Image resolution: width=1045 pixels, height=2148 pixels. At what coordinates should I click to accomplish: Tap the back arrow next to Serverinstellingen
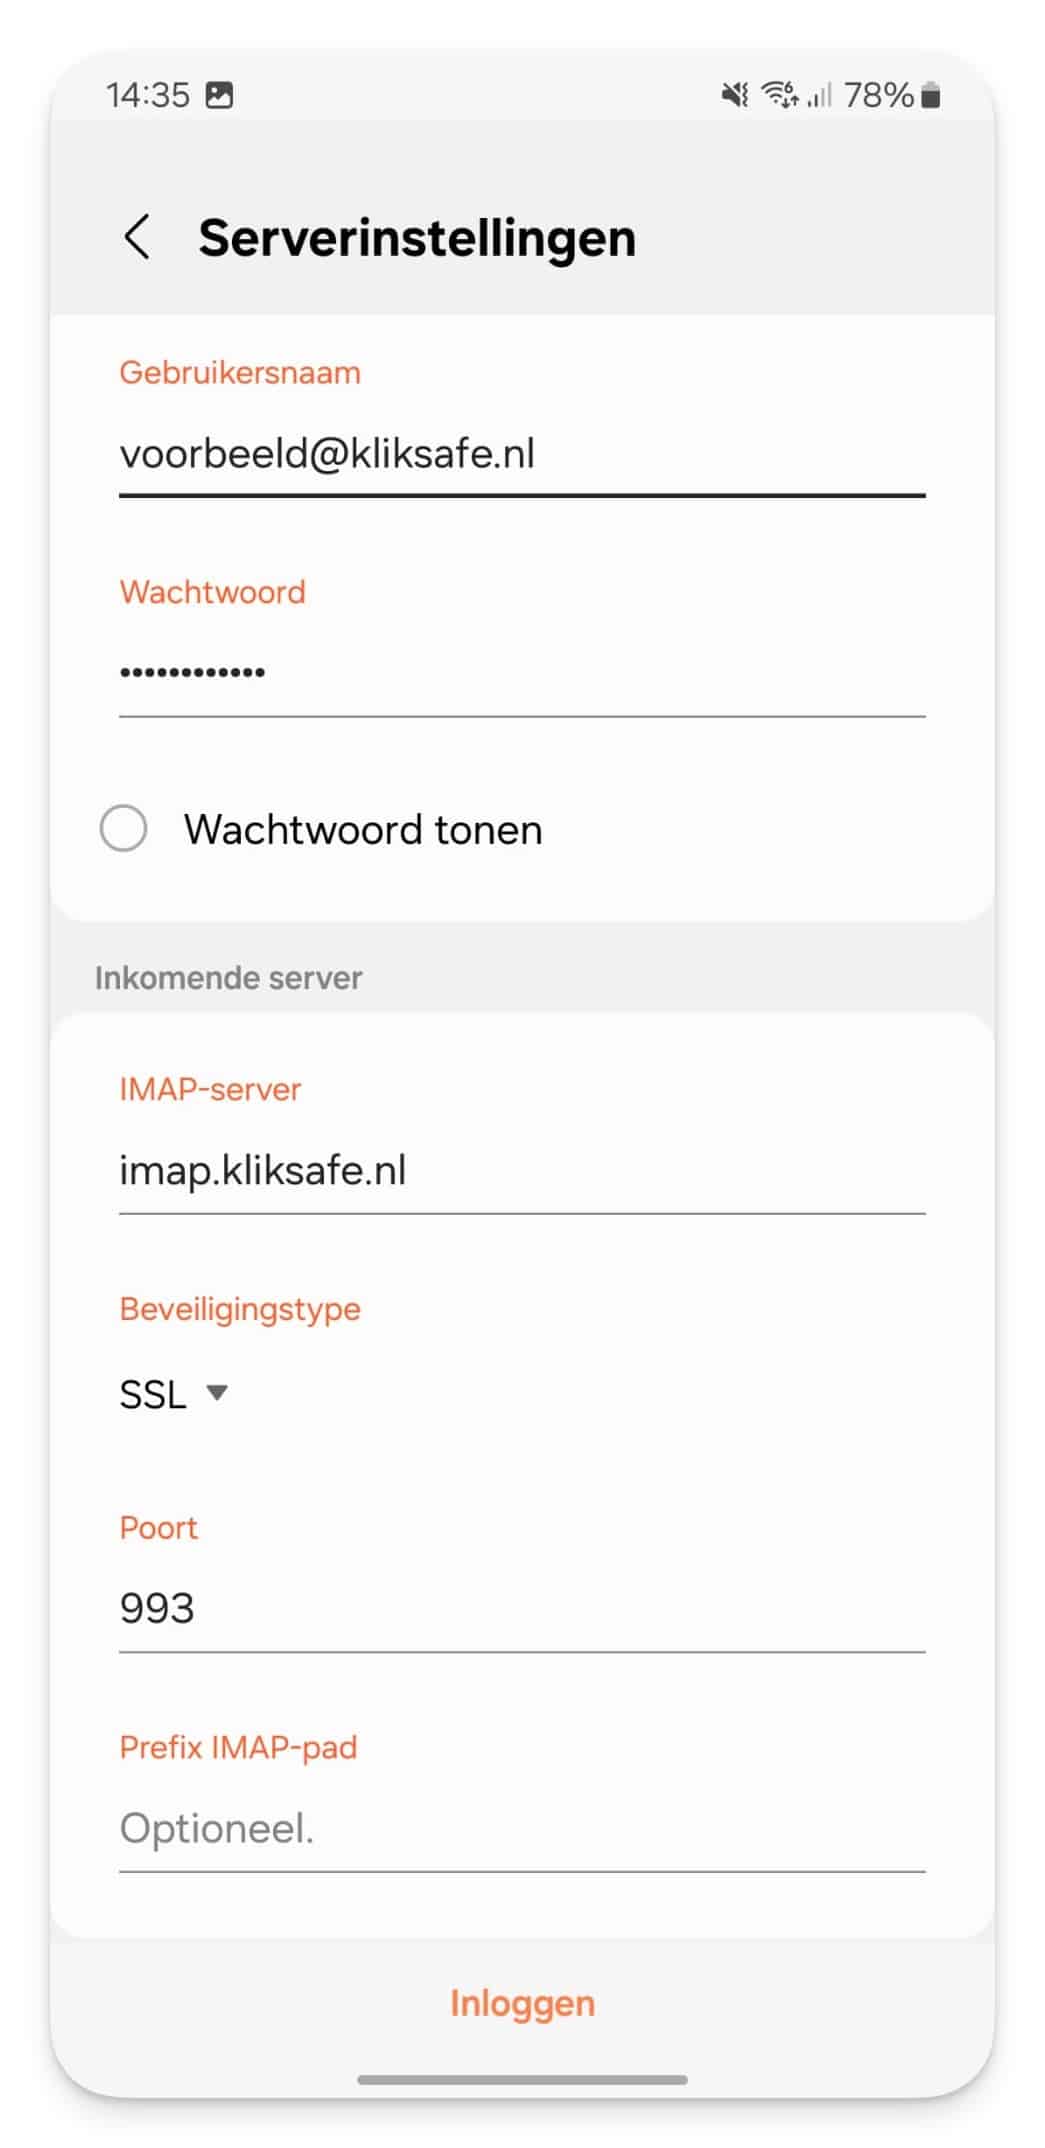pos(137,238)
